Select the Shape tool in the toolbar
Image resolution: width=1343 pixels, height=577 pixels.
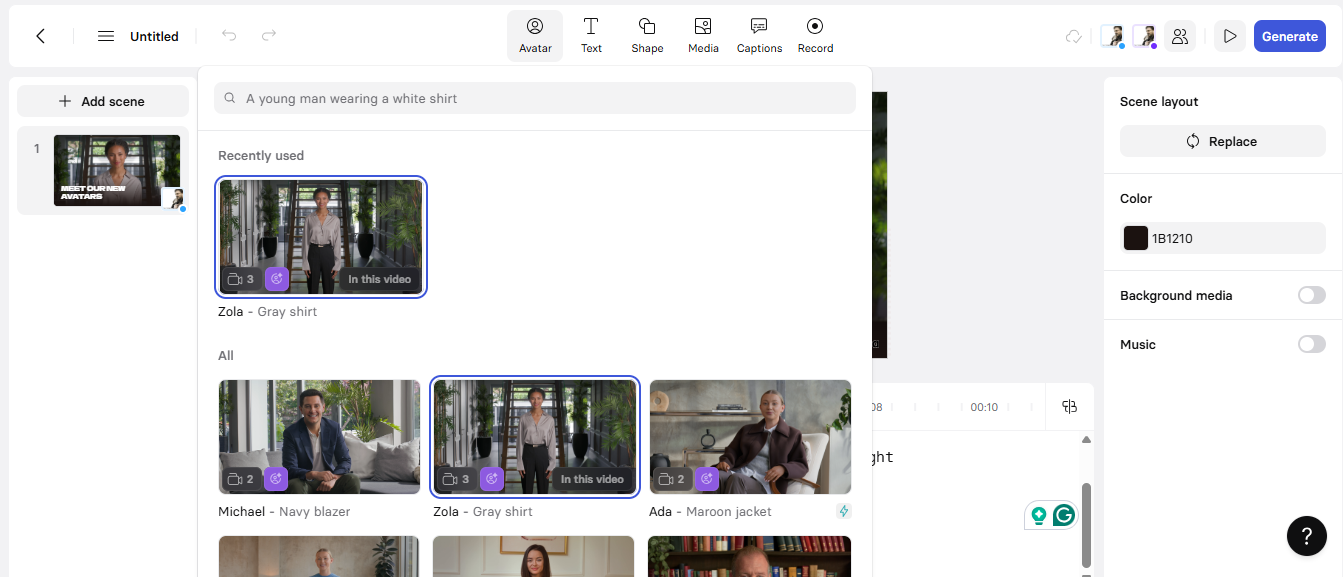click(x=647, y=36)
